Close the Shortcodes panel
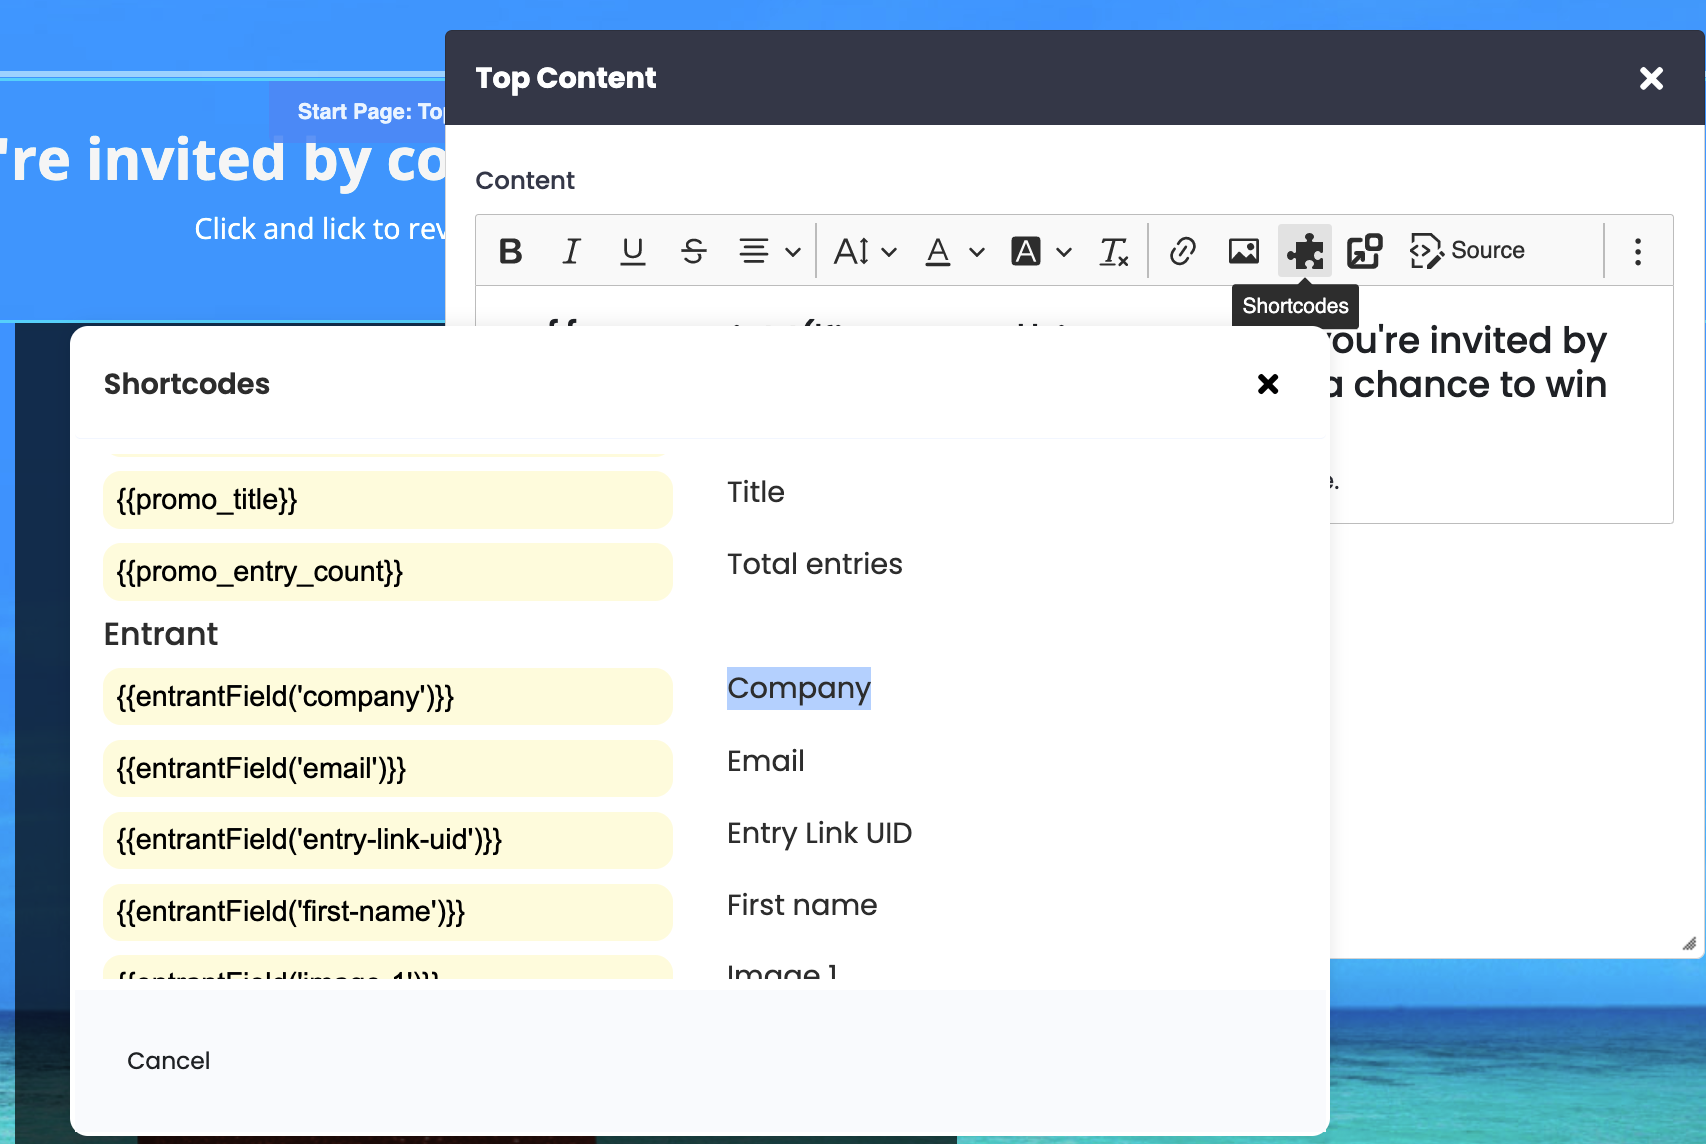The height and width of the screenshot is (1144, 1706). 1268,384
